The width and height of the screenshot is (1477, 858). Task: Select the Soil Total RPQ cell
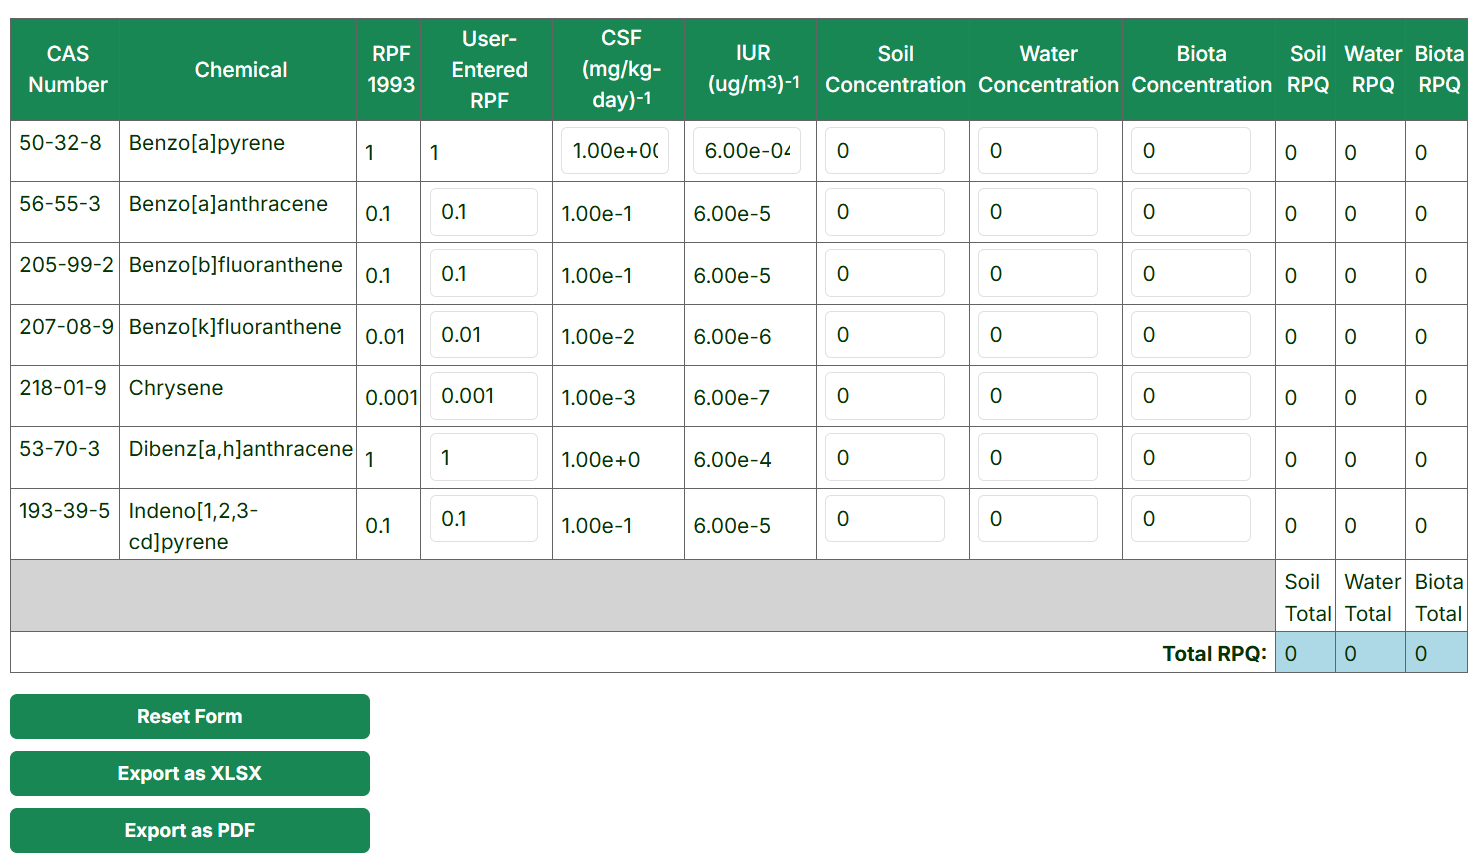coord(1305,653)
